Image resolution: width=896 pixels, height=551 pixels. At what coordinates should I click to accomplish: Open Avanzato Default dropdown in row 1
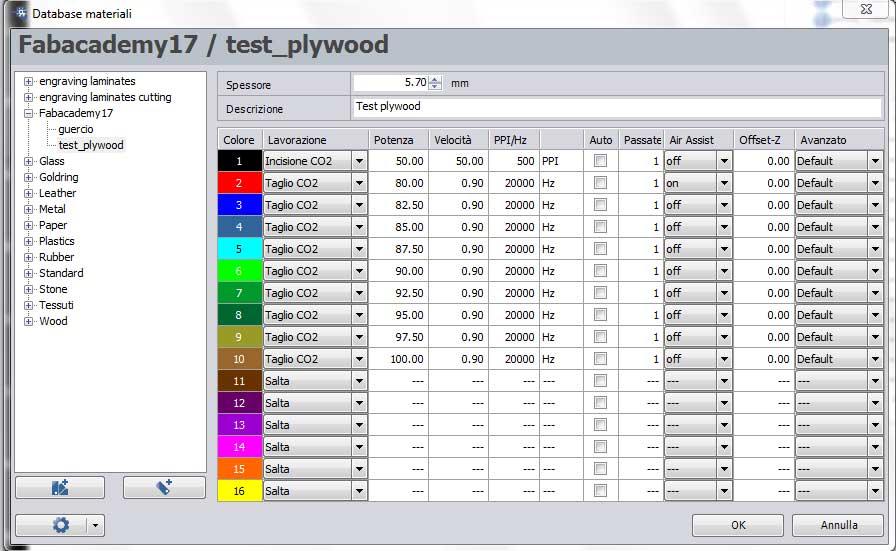click(x=875, y=161)
